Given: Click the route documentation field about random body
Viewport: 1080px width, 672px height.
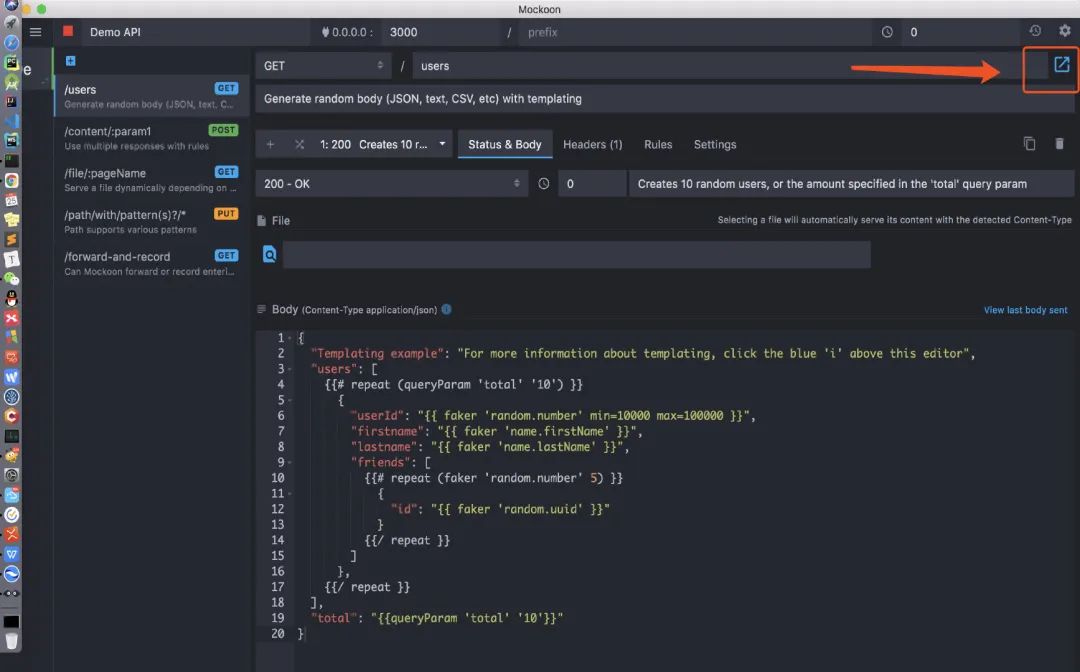Looking at the screenshot, I should click(665, 99).
